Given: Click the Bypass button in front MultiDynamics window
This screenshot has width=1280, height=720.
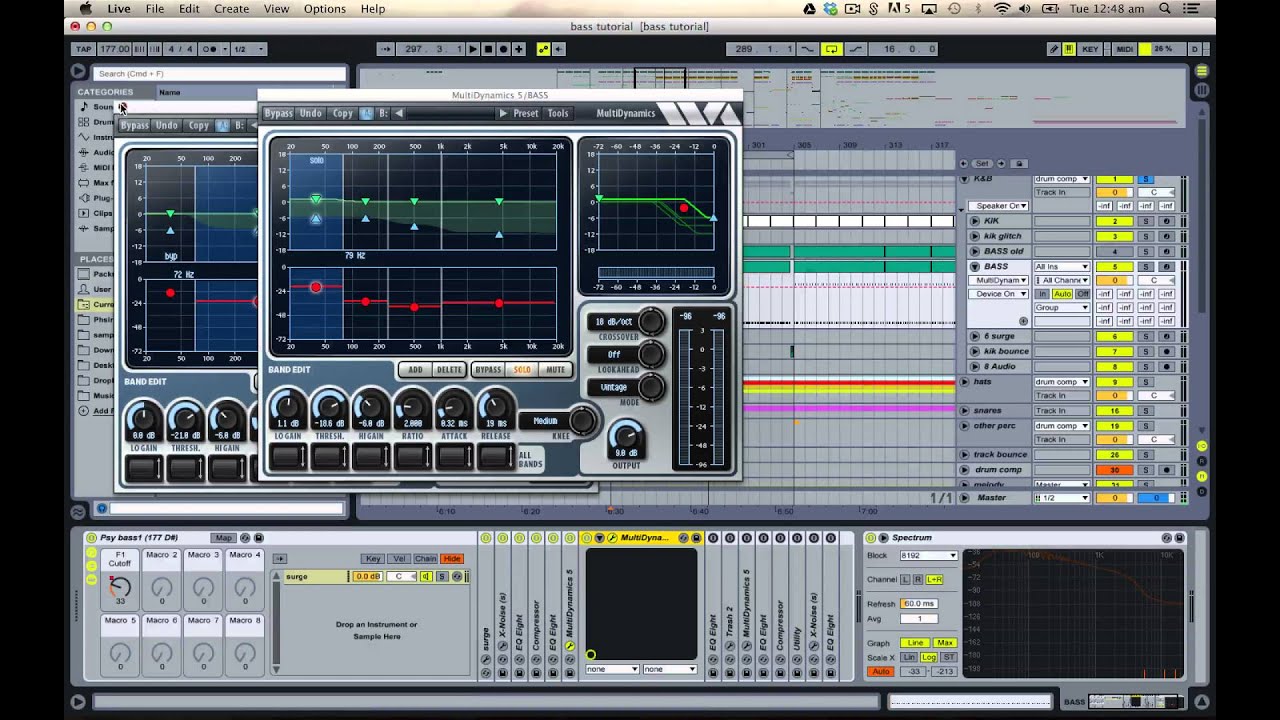Looking at the screenshot, I should pyautogui.click(x=279, y=113).
